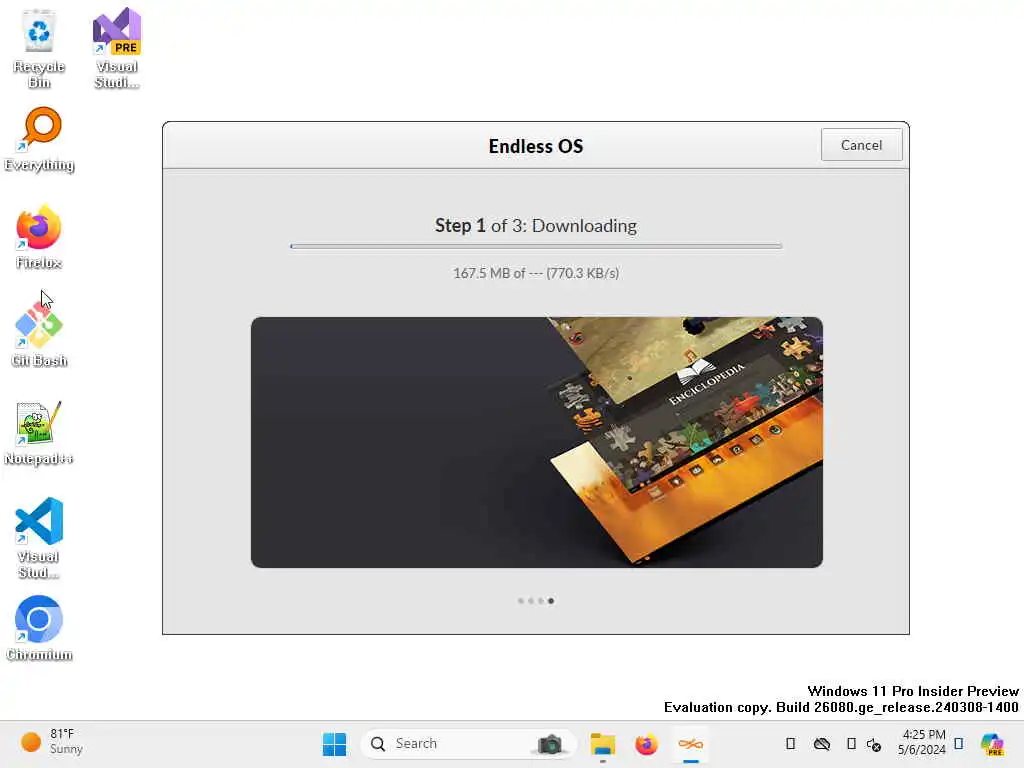Click the camera icon in the search box
This screenshot has width=1024, height=768.
(550, 744)
